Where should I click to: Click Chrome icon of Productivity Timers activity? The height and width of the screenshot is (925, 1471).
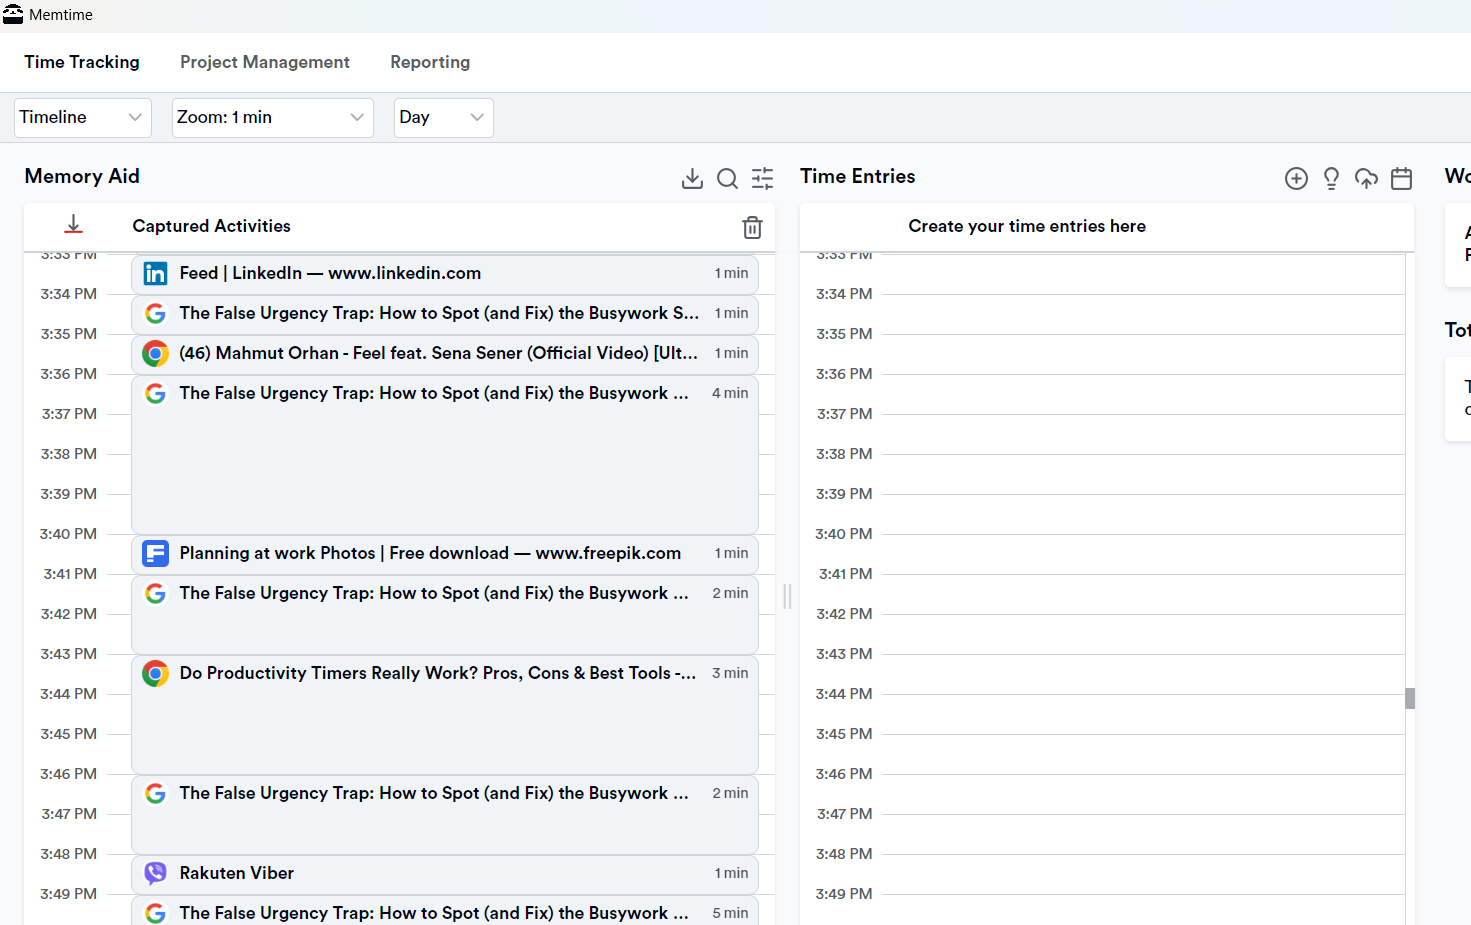(155, 673)
